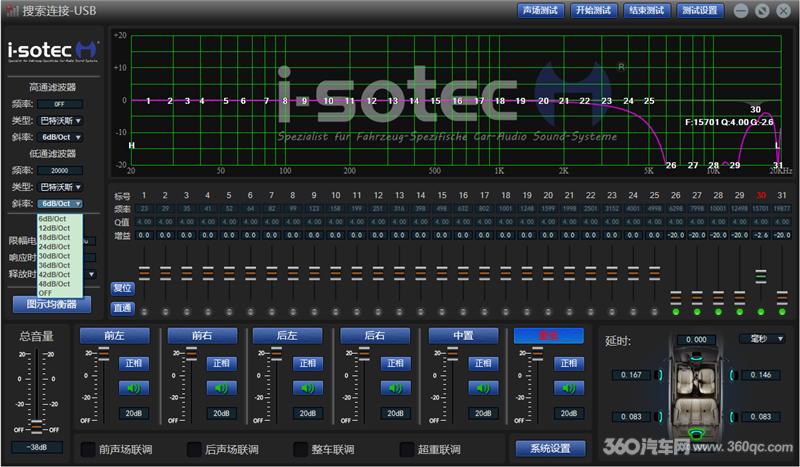
Task: Click the low-pass 频率 20000 field
Action: click(x=60, y=170)
